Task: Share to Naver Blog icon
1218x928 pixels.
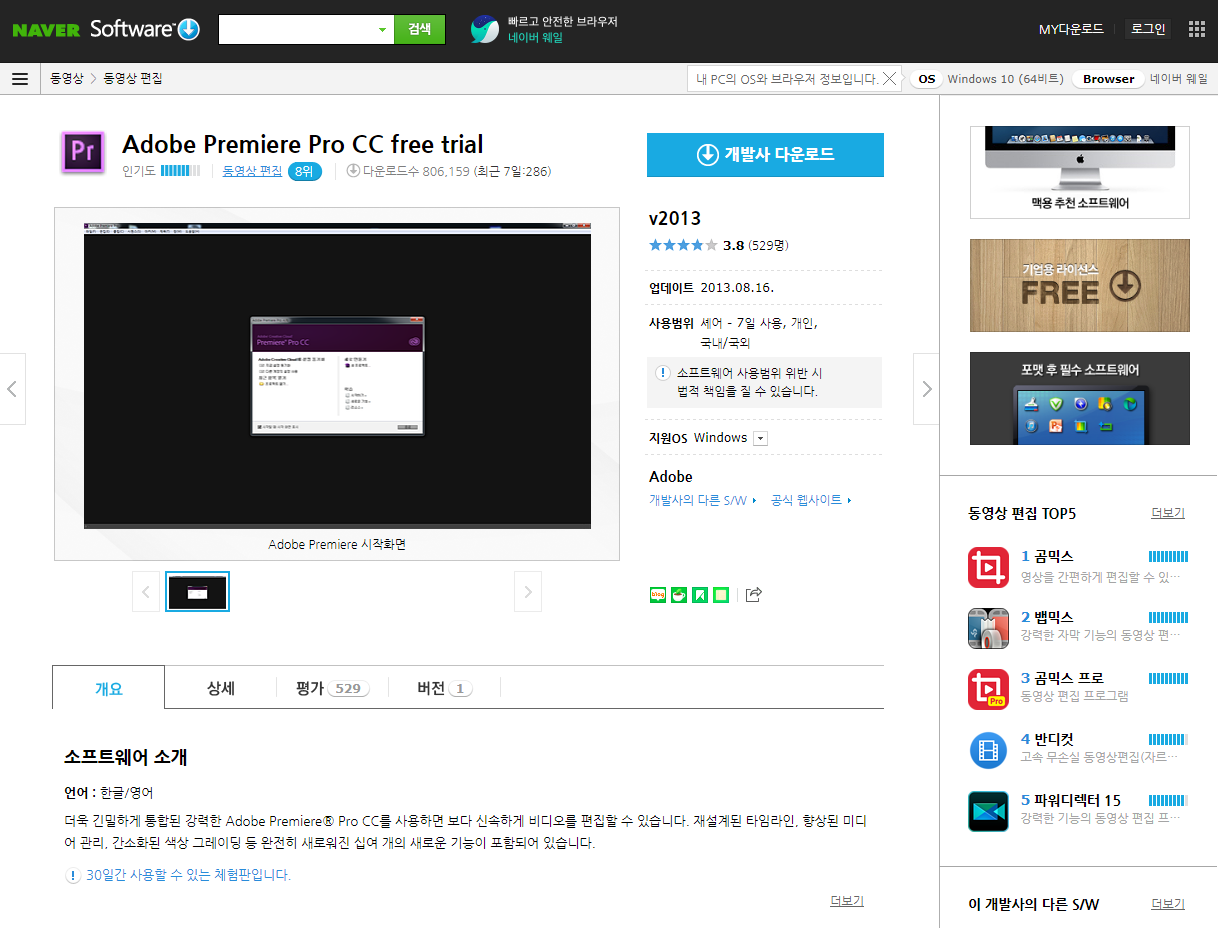Action: coord(657,595)
